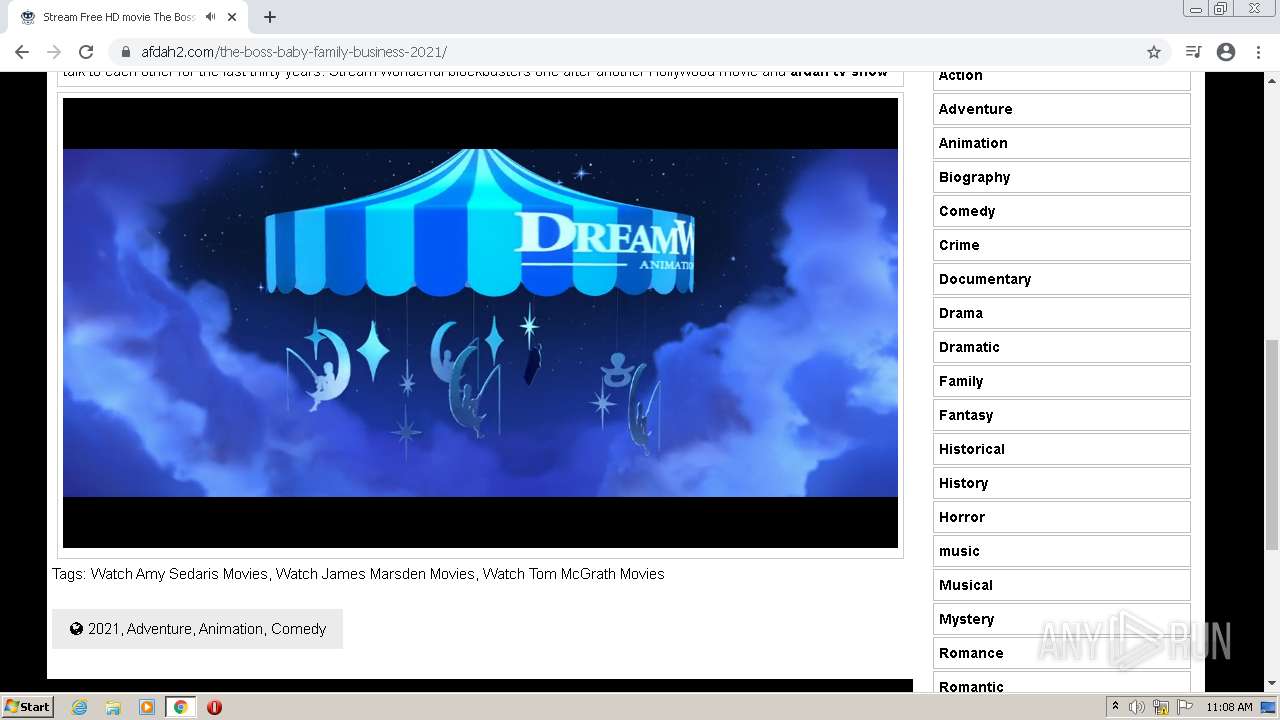Open the Chrome profile icon
The height and width of the screenshot is (720, 1280).
point(1226,52)
